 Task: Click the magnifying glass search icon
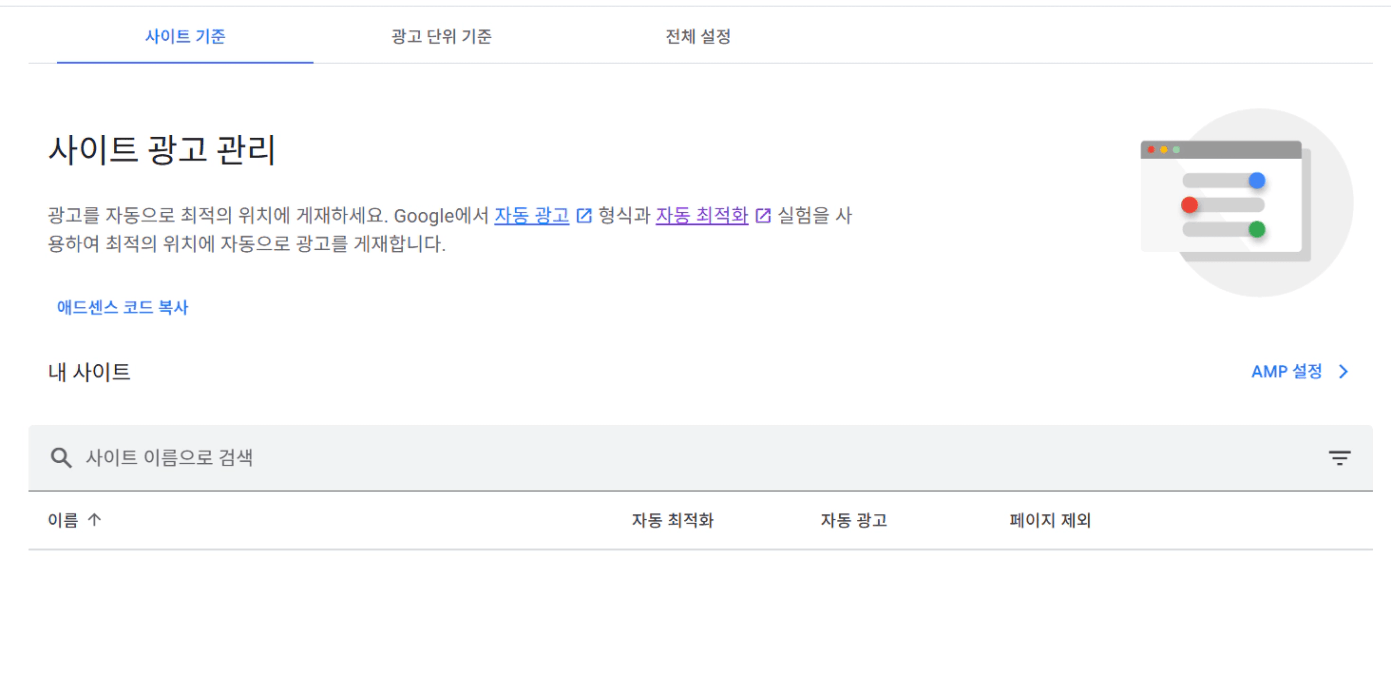[61, 458]
